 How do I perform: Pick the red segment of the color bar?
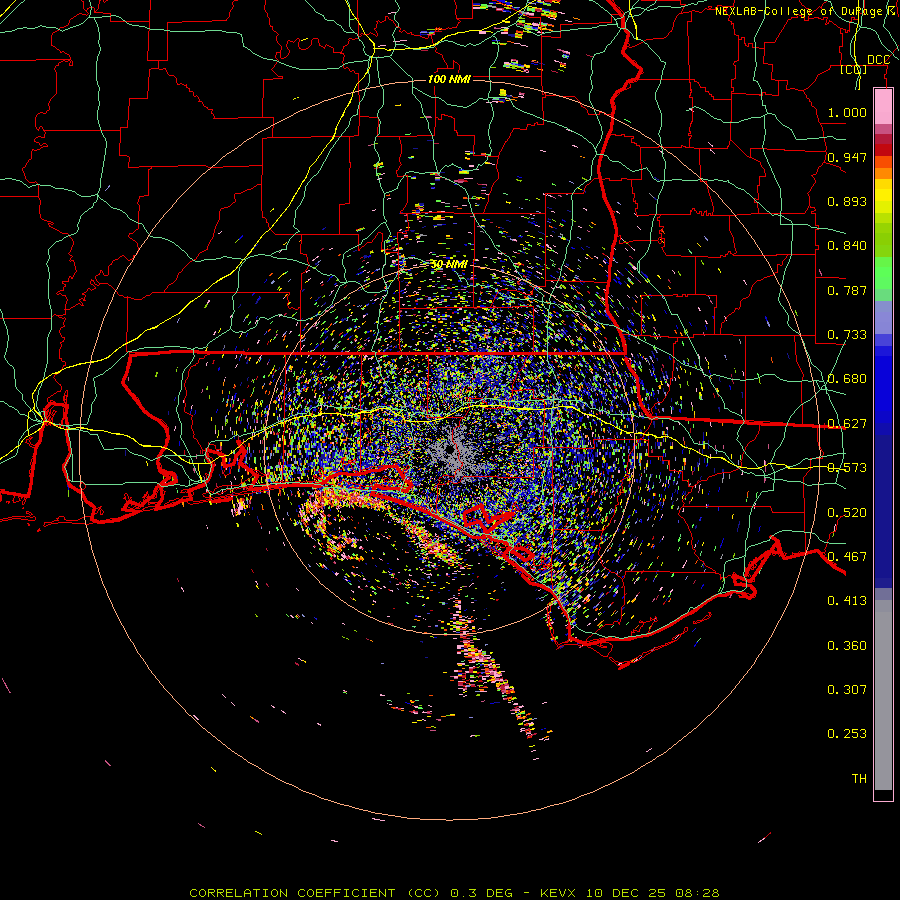pyautogui.click(x=883, y=150)
